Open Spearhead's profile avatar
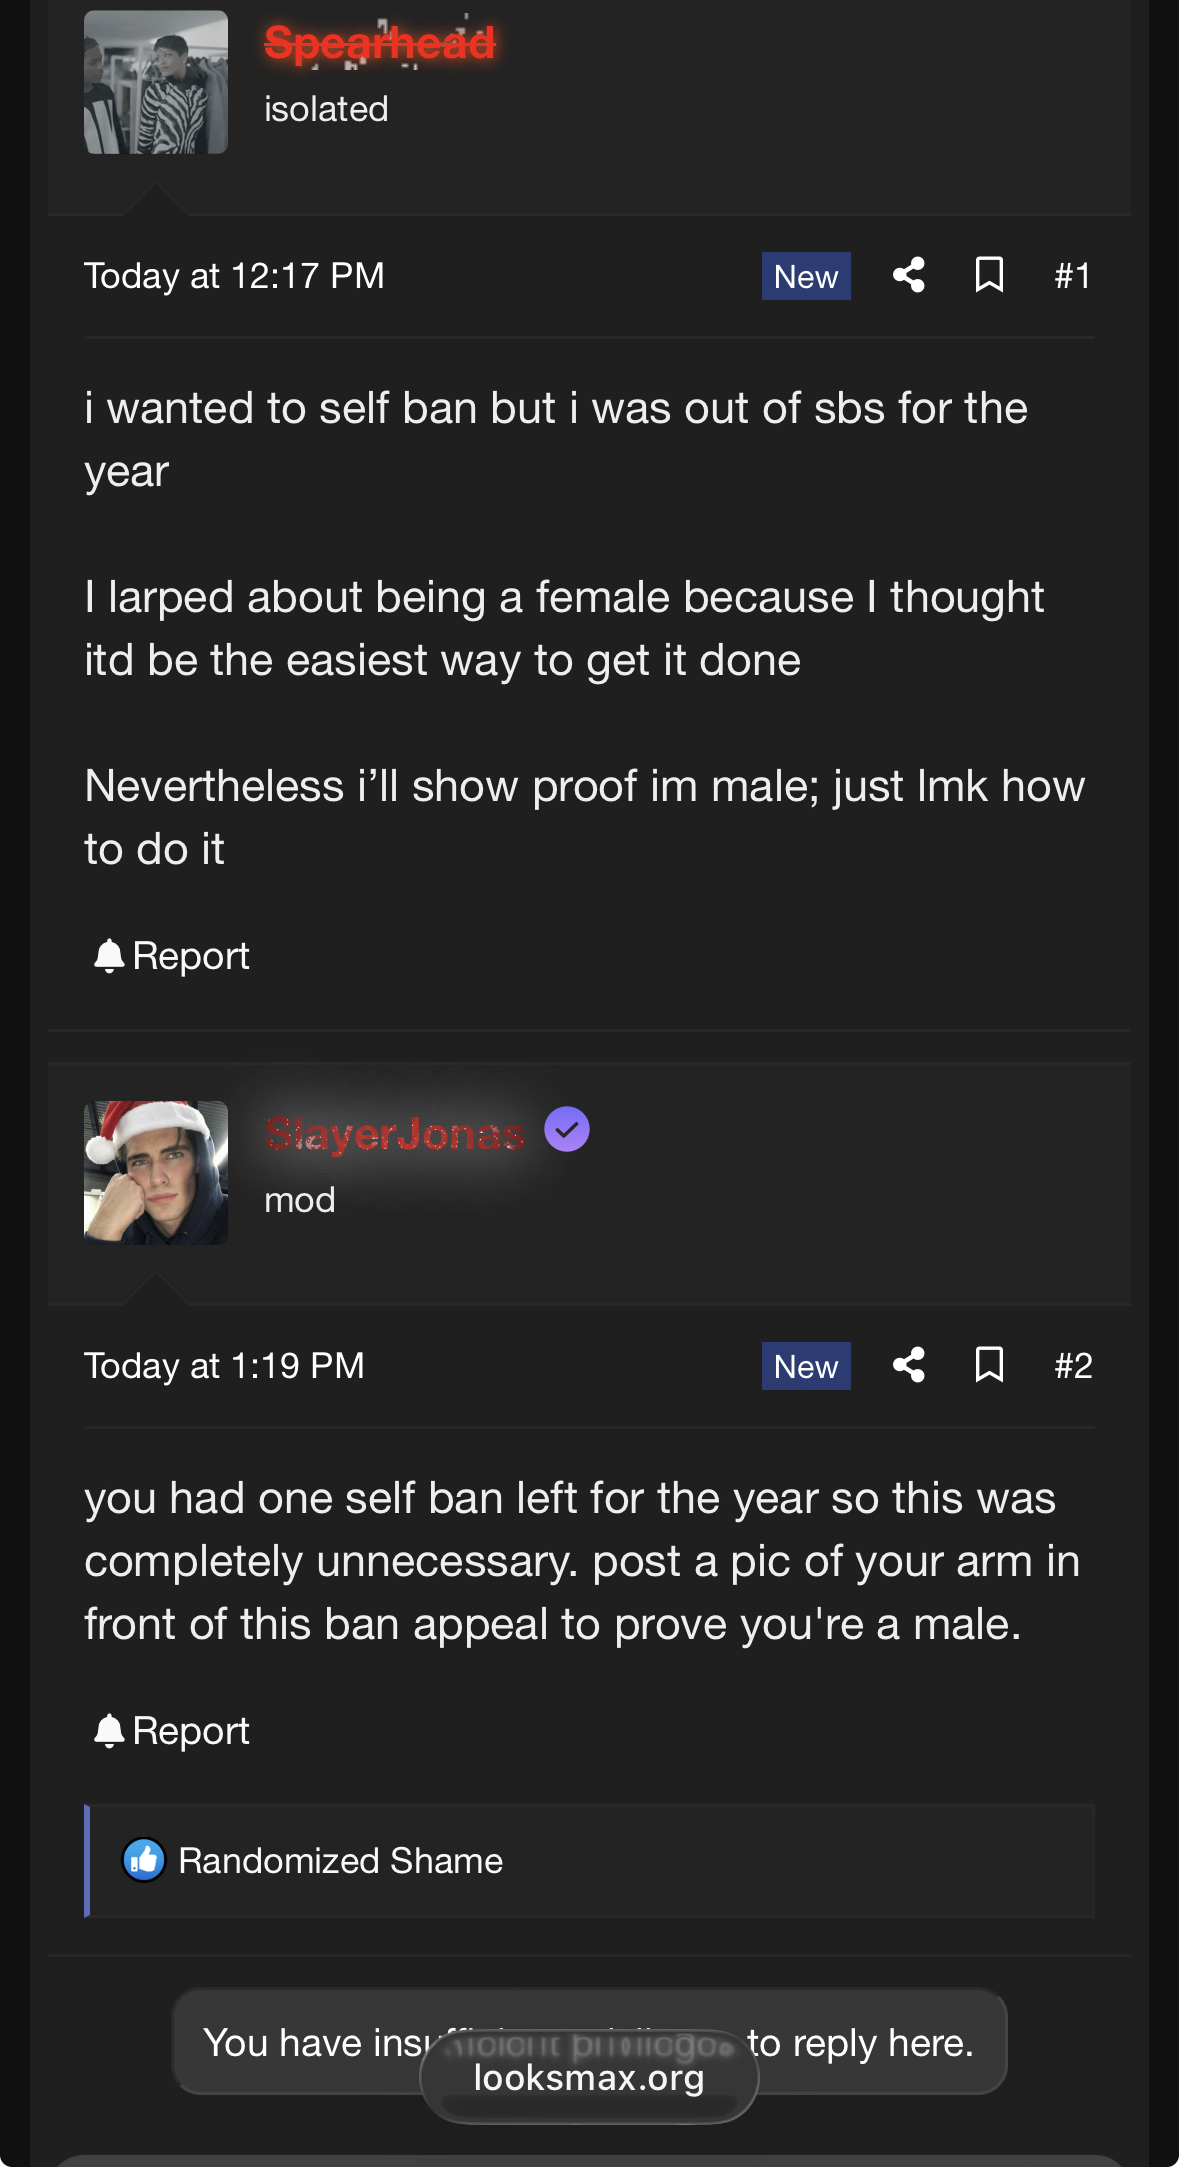 156,82
